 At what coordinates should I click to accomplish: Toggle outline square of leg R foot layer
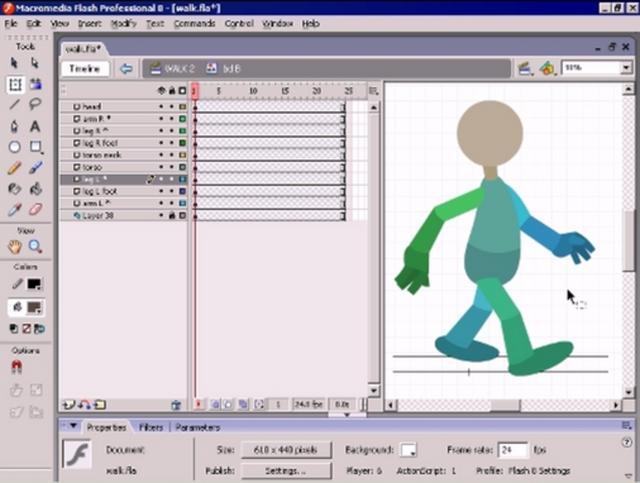coord(182,143)
